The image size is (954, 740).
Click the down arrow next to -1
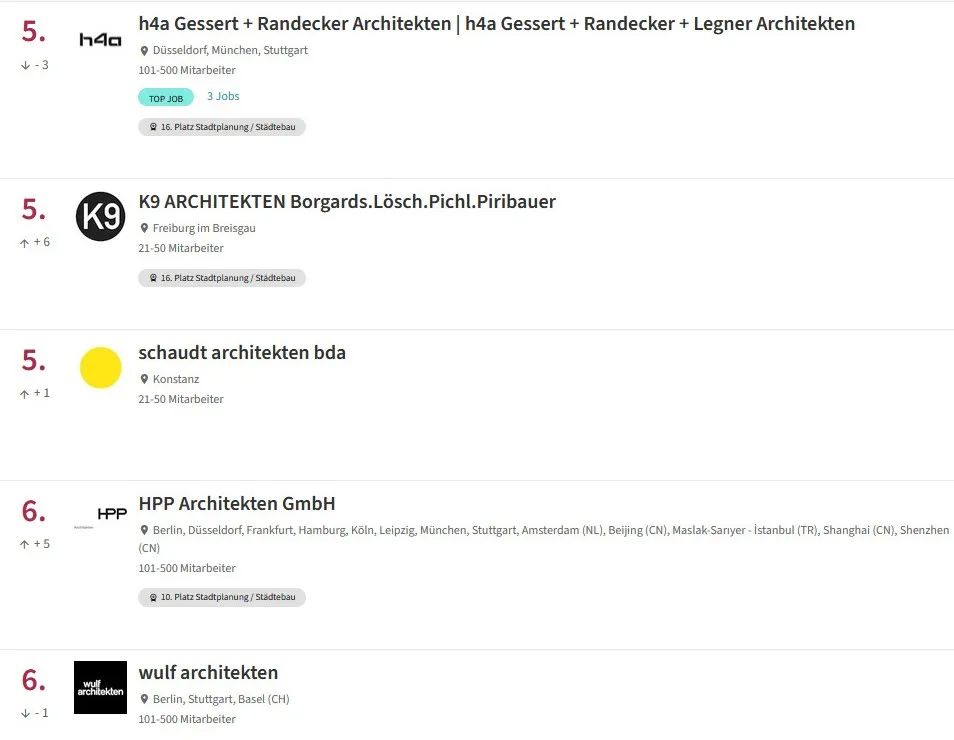point(25,713)
